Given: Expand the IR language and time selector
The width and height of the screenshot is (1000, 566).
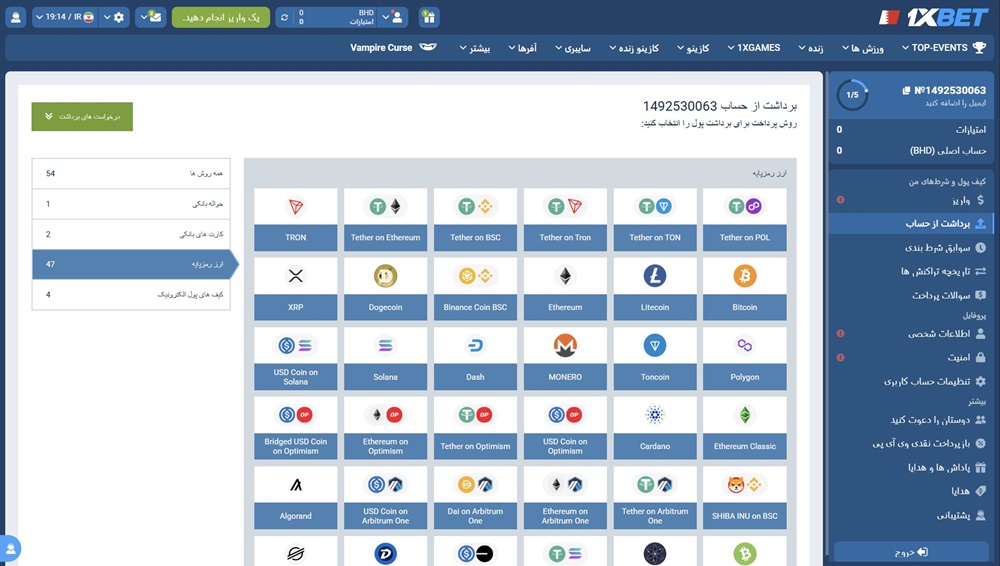Looking at the screenshot, I should coord(66,17).
